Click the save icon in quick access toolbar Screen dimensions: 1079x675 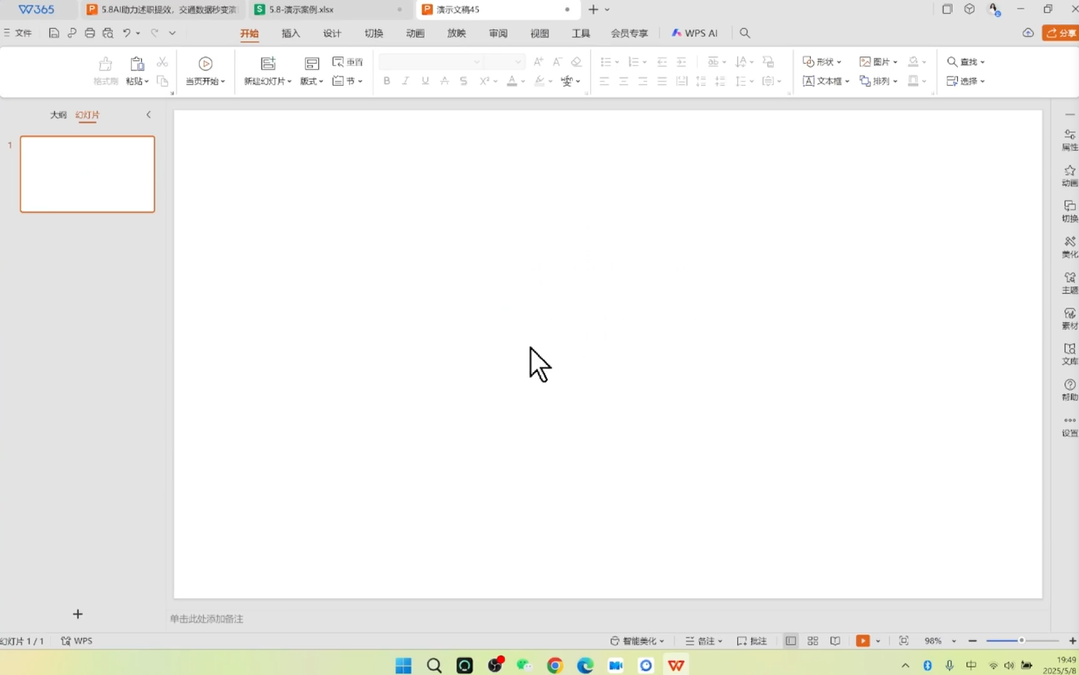pos(54,33)
